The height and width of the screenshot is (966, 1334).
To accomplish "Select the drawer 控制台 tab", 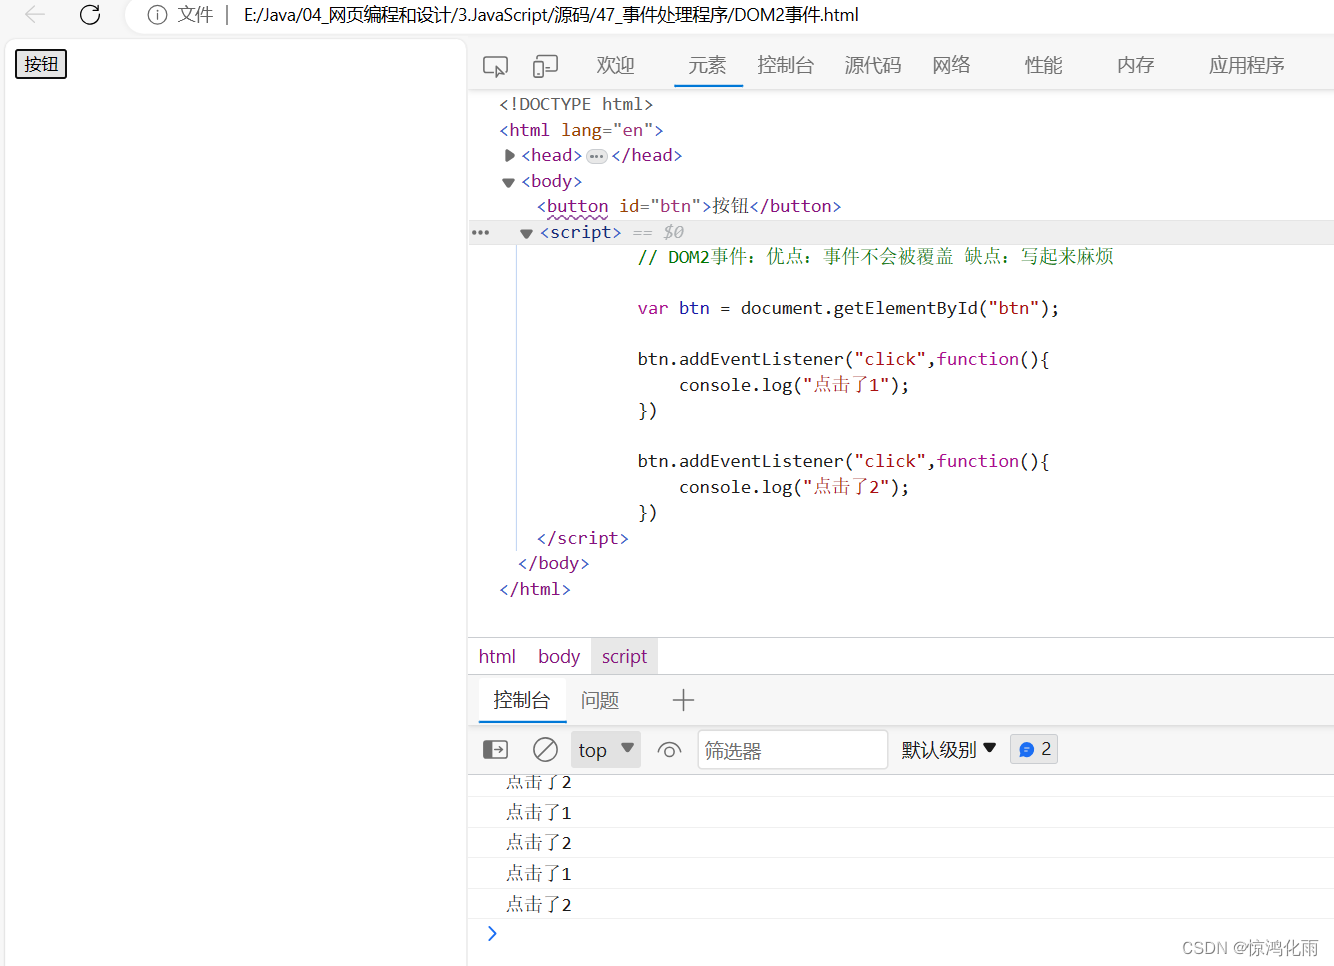I will tap(522, 700).
